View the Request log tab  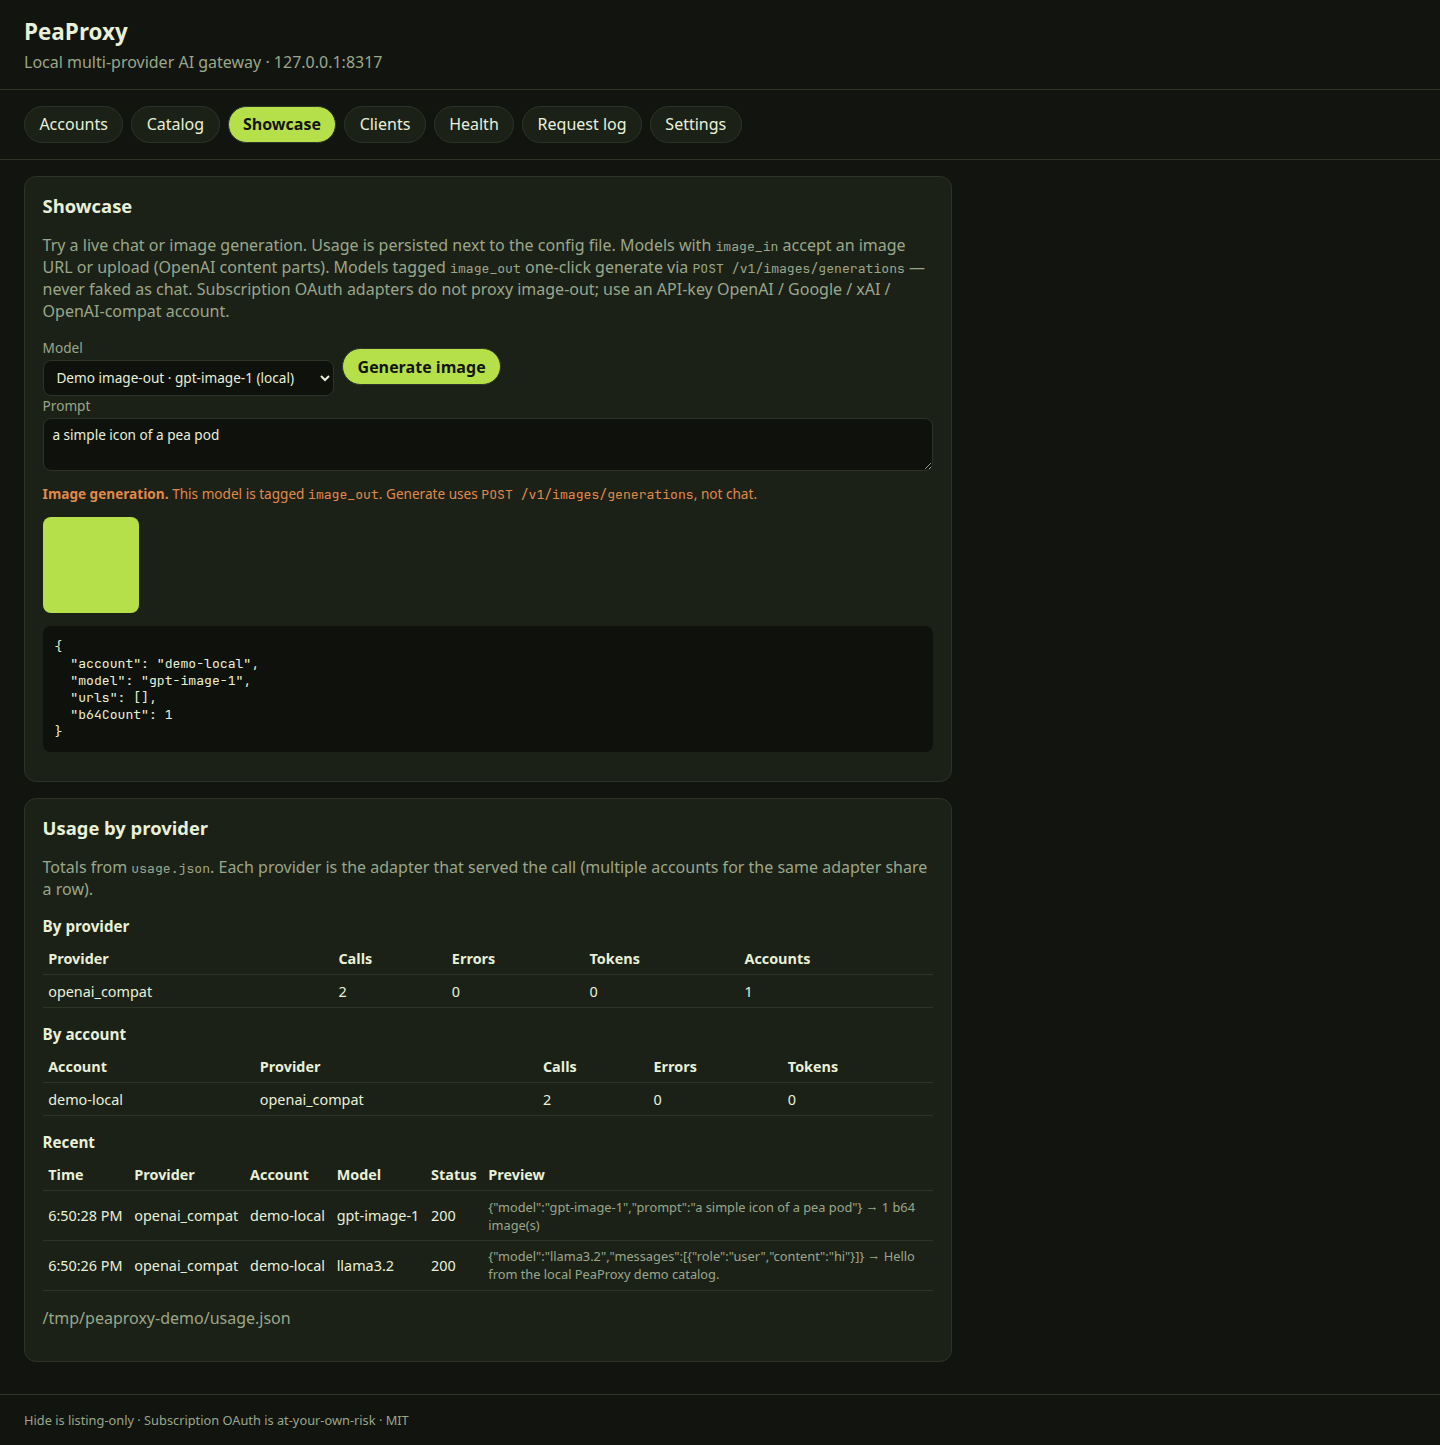click(582, 124)
